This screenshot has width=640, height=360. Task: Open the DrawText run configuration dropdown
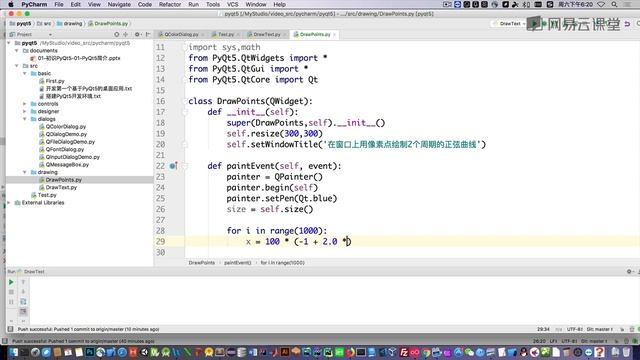(510, 24)
